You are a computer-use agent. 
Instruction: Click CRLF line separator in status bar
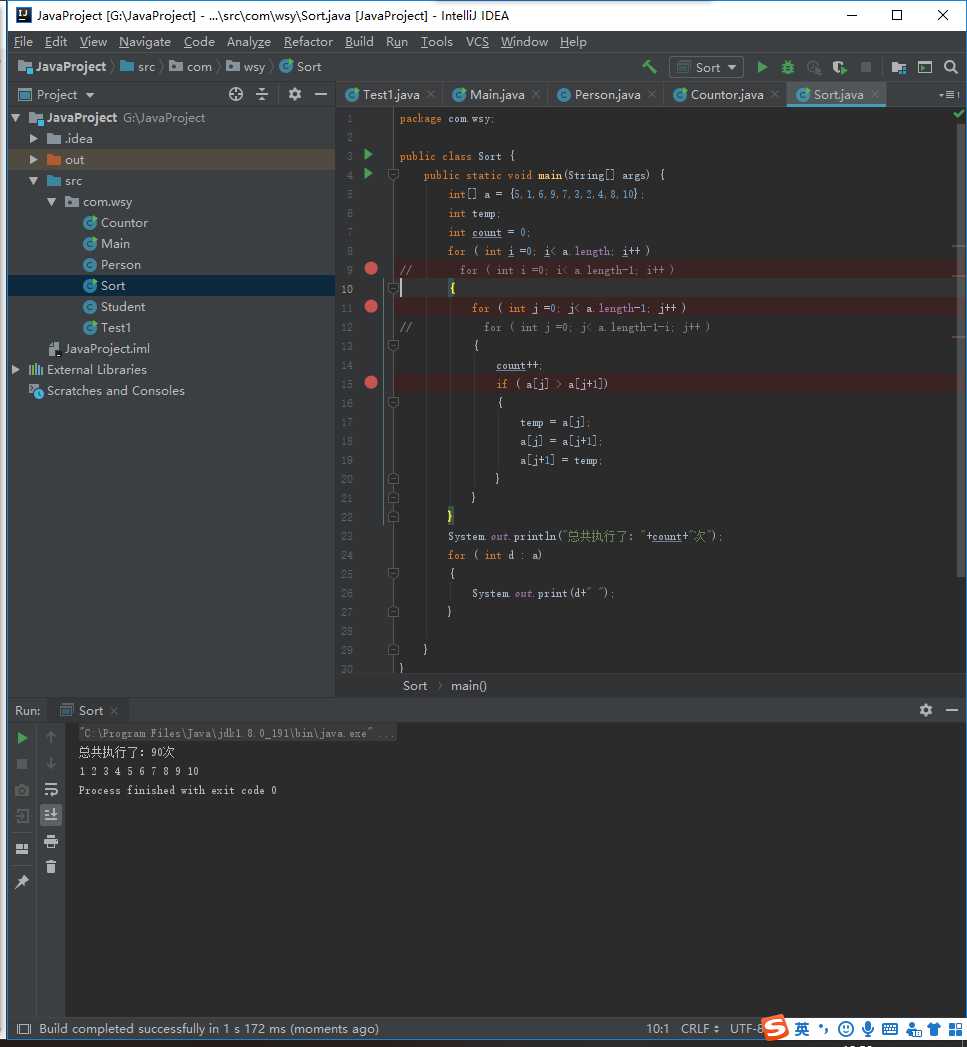[699, 1028]
